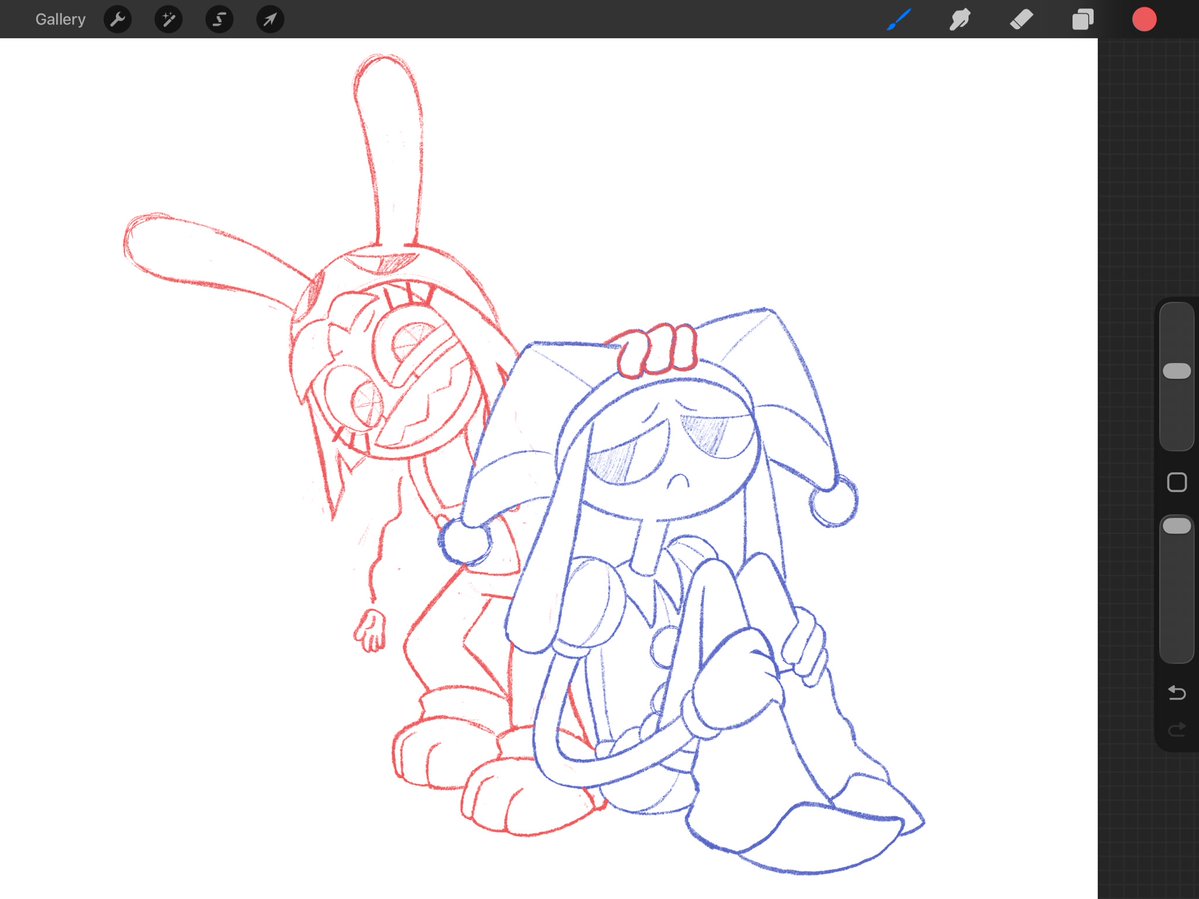Image resolution: width=1199 pixels, height=899 pixels.
Task: Activate the Transform arrow tool
Action: 270,19
